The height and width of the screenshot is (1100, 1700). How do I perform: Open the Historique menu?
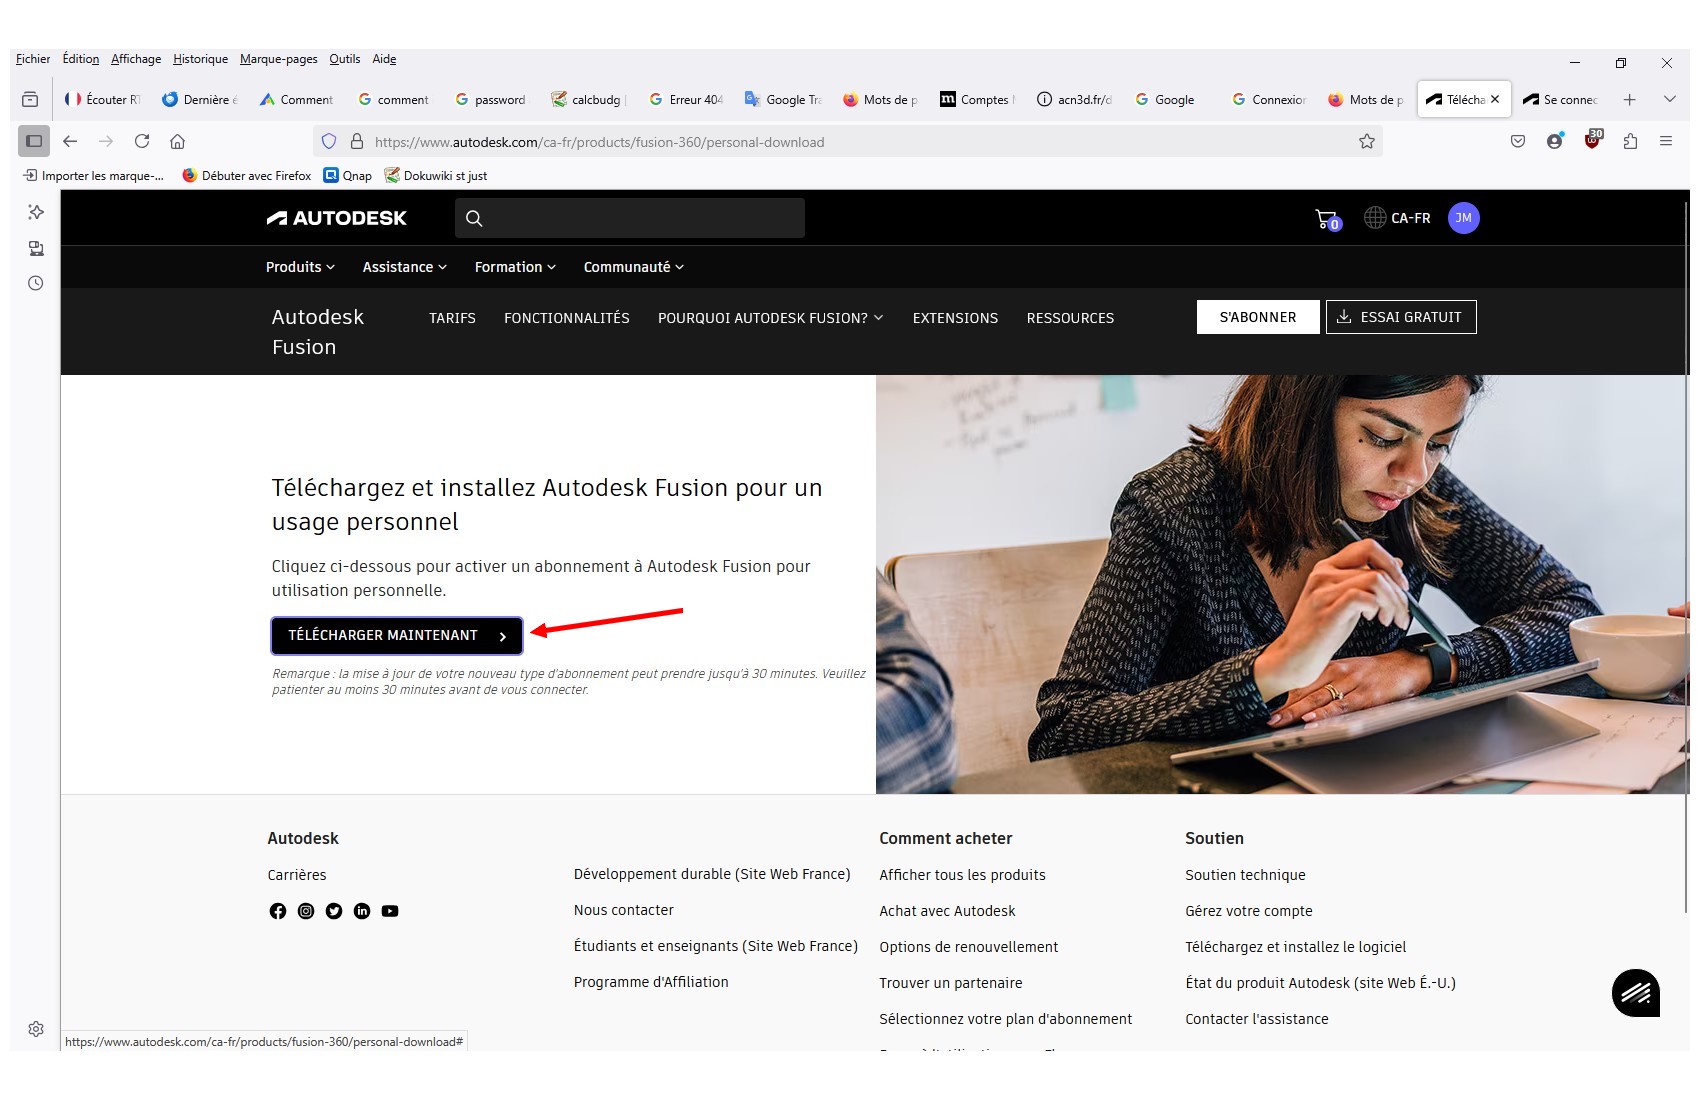[200, 59]
